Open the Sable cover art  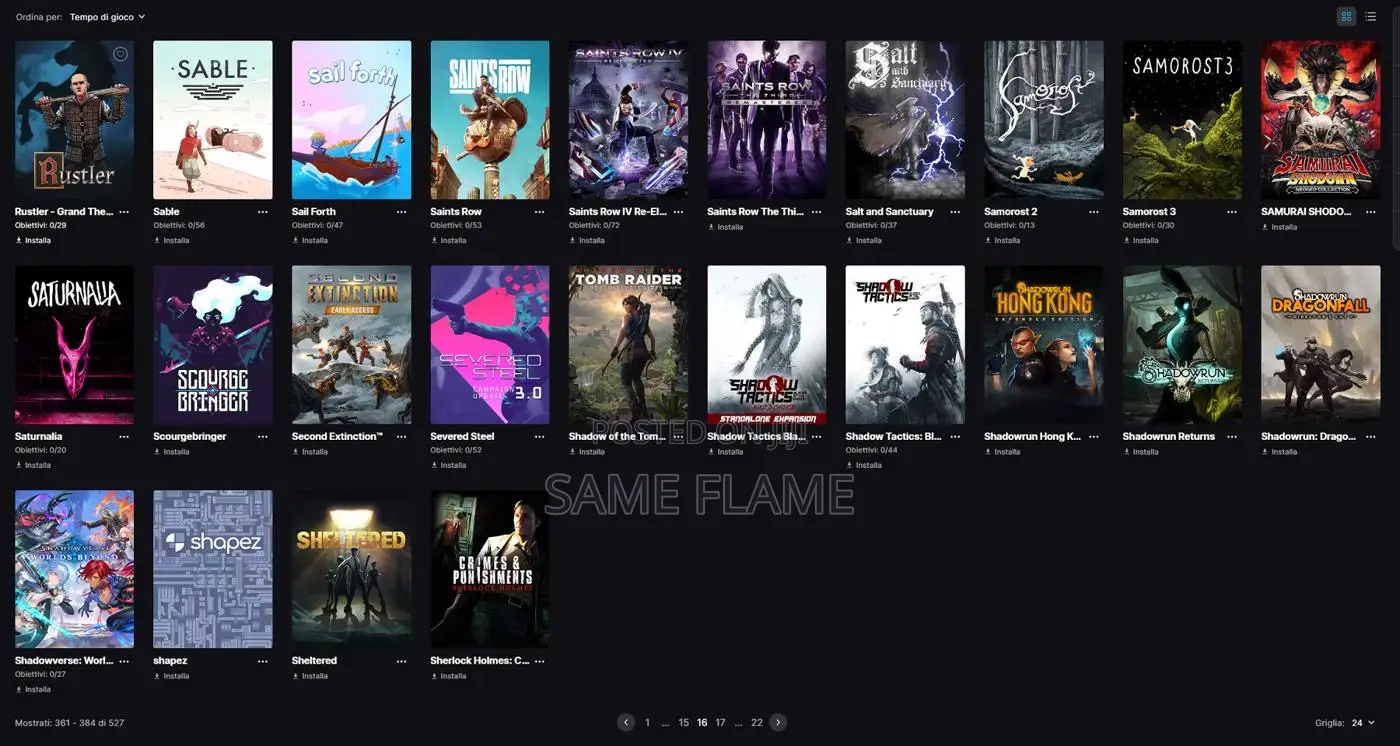(x=213, y=120)
